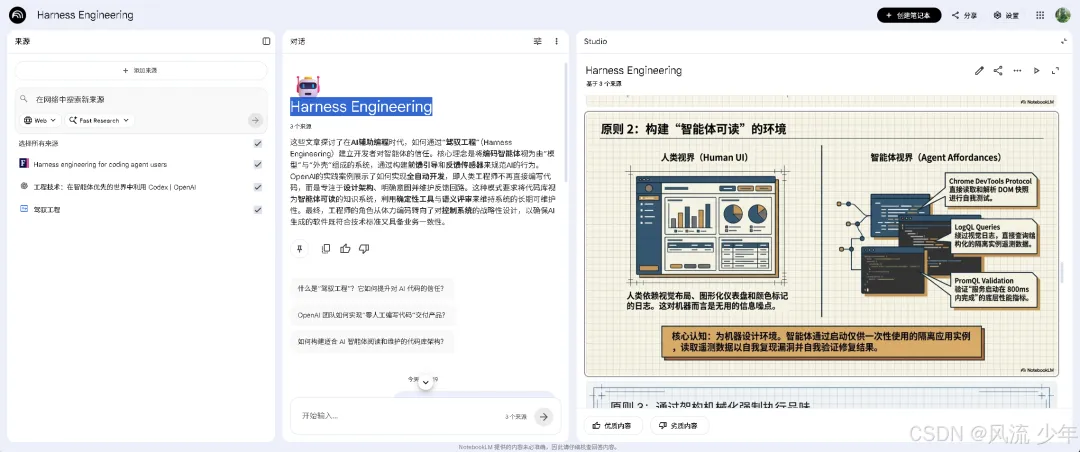The height and width of the screenshot is (452, 1080).
Task: Click highlighted Harness Engineering heading in chat
Action: tap(361, 107)
